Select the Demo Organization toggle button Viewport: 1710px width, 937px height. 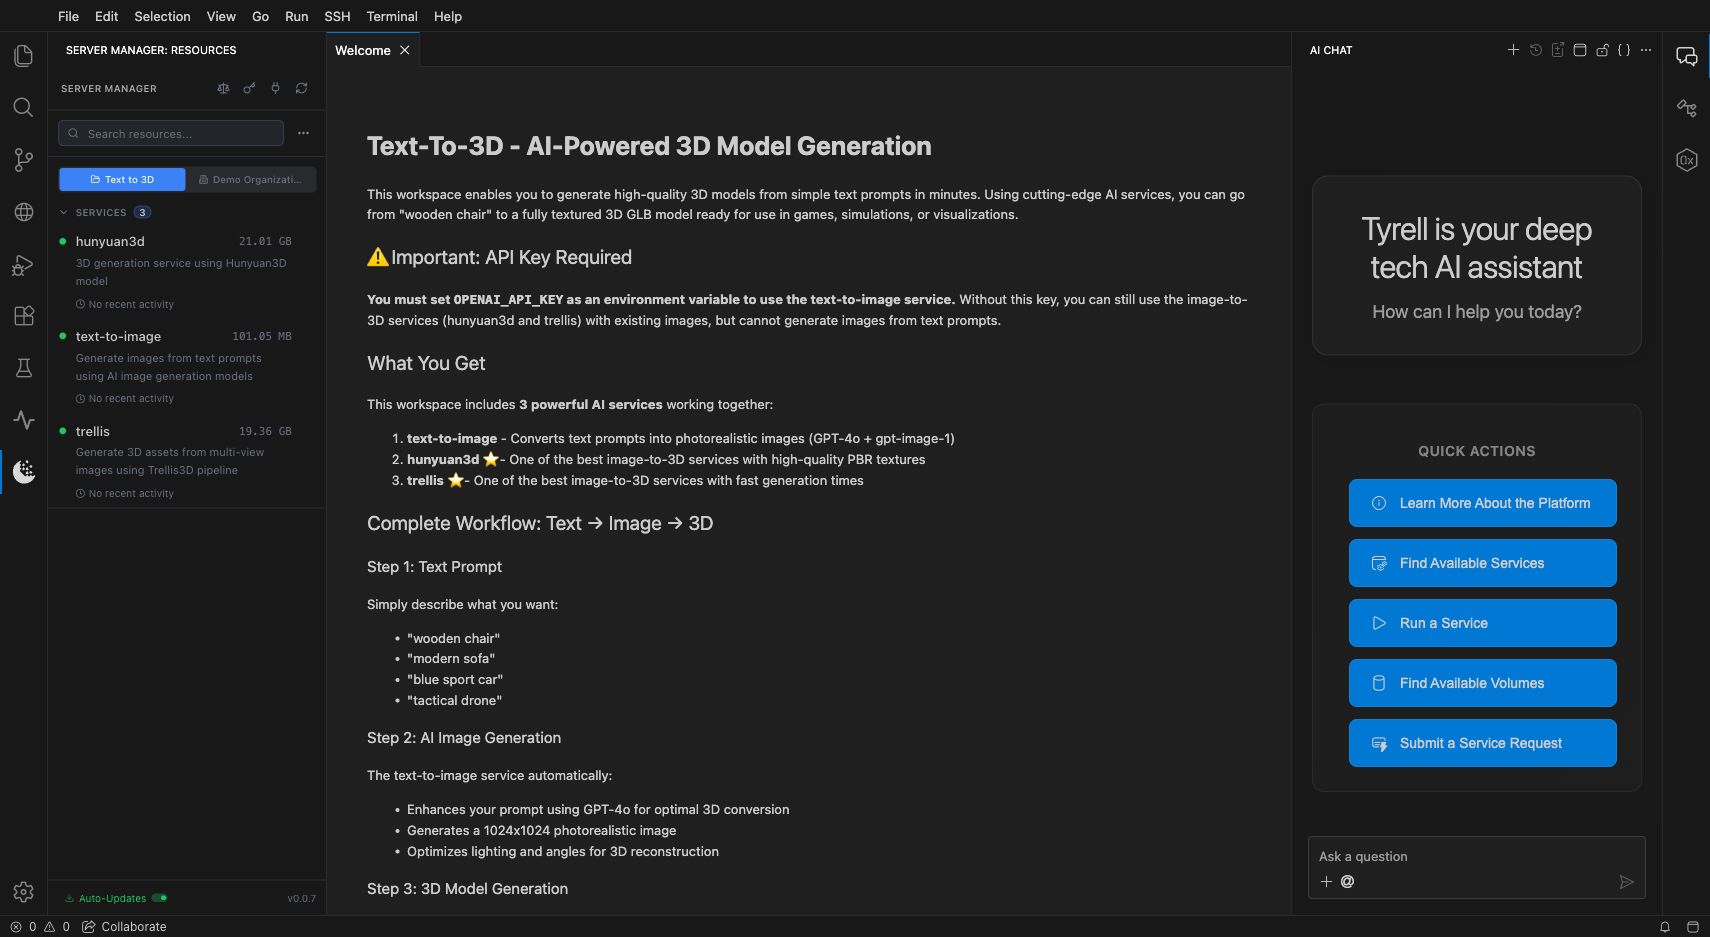pos(250,179)
